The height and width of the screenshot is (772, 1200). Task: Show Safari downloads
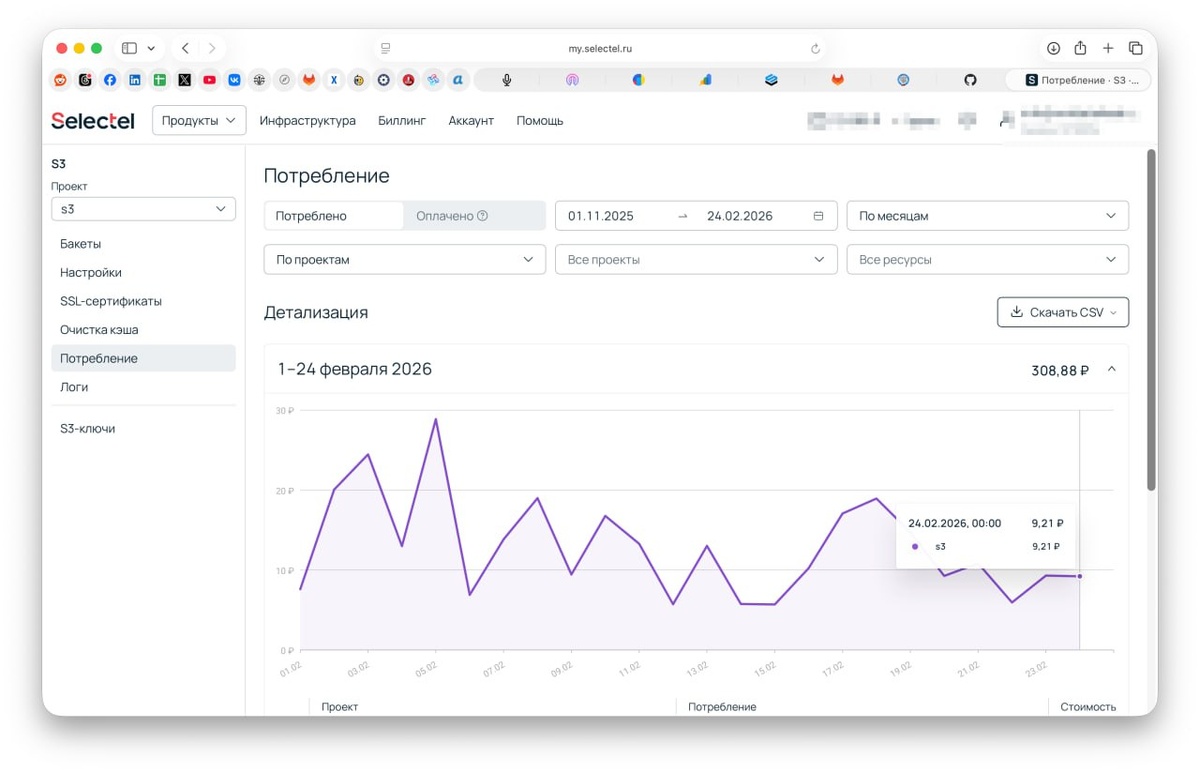pyautogui.click(x=1053, y=48)
